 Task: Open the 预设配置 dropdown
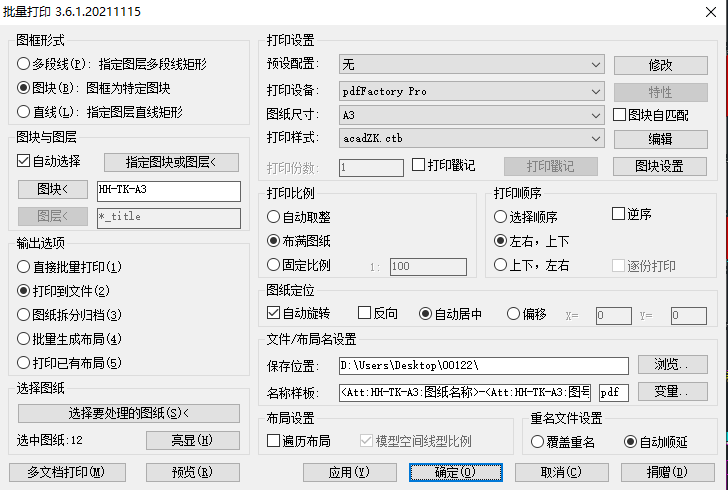tap(471, 65)
